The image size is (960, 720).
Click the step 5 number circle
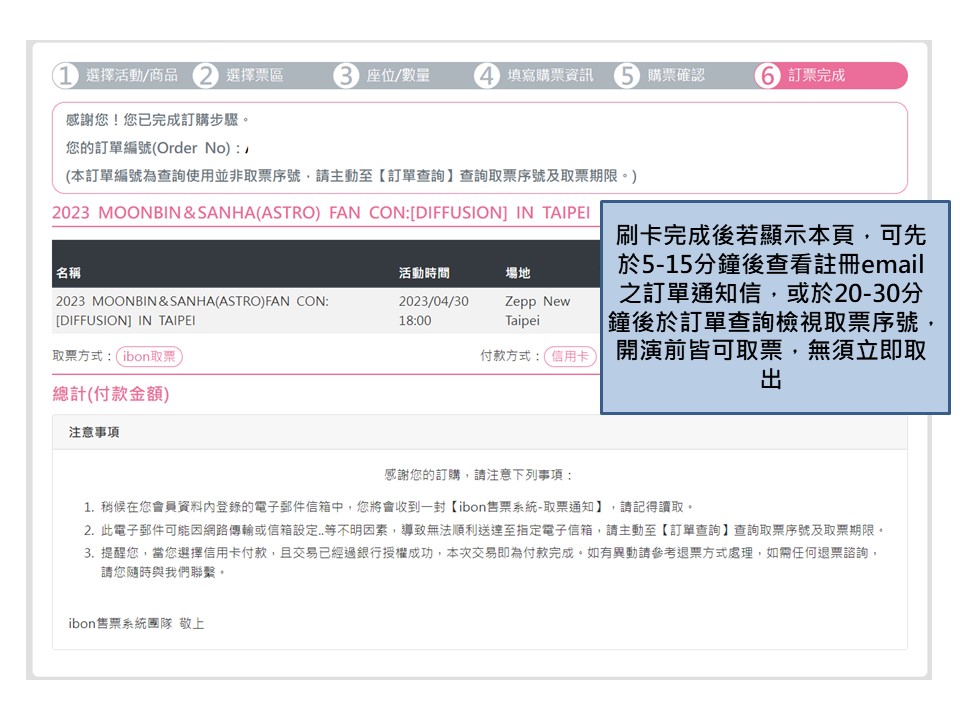(627, 76)
